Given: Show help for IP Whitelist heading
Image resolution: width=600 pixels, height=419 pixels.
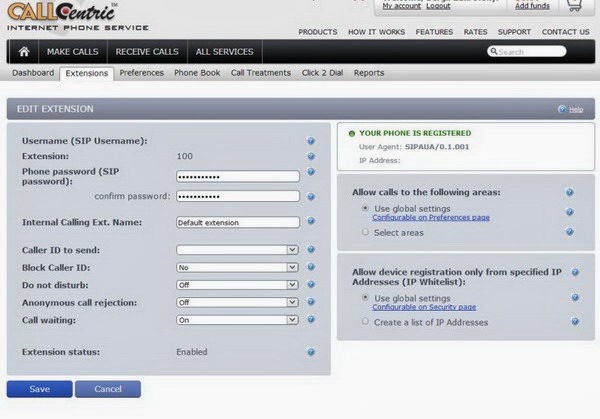Looking at the screenshot, I should click(x=575, y=272).
